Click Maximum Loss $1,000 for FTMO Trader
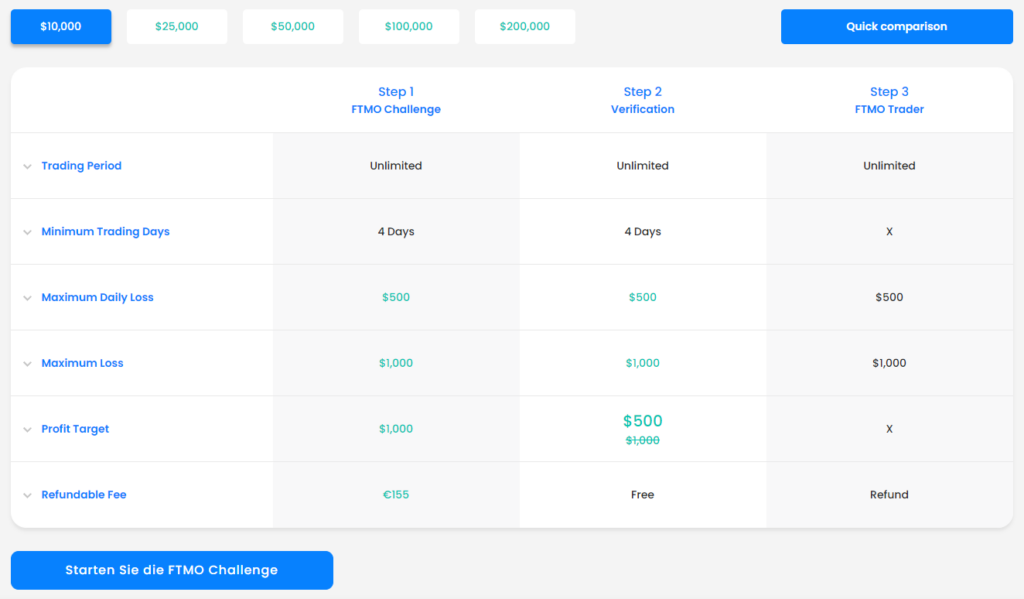 [x=889, y=363]
